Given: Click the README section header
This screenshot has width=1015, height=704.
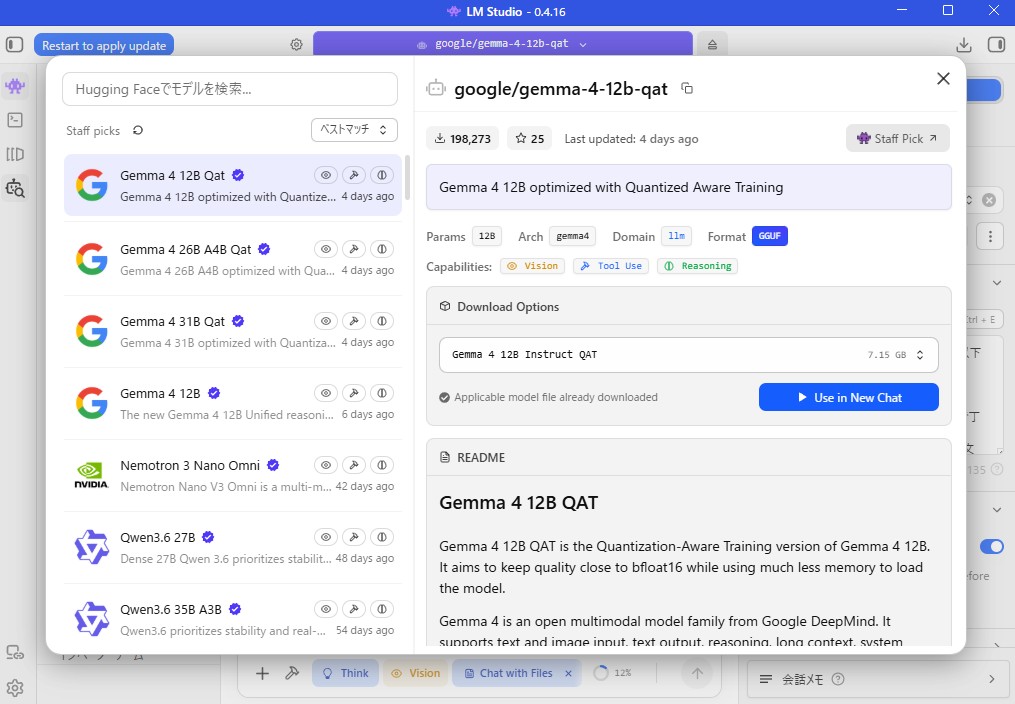Looking at the screenshot, I should (688, 457).
